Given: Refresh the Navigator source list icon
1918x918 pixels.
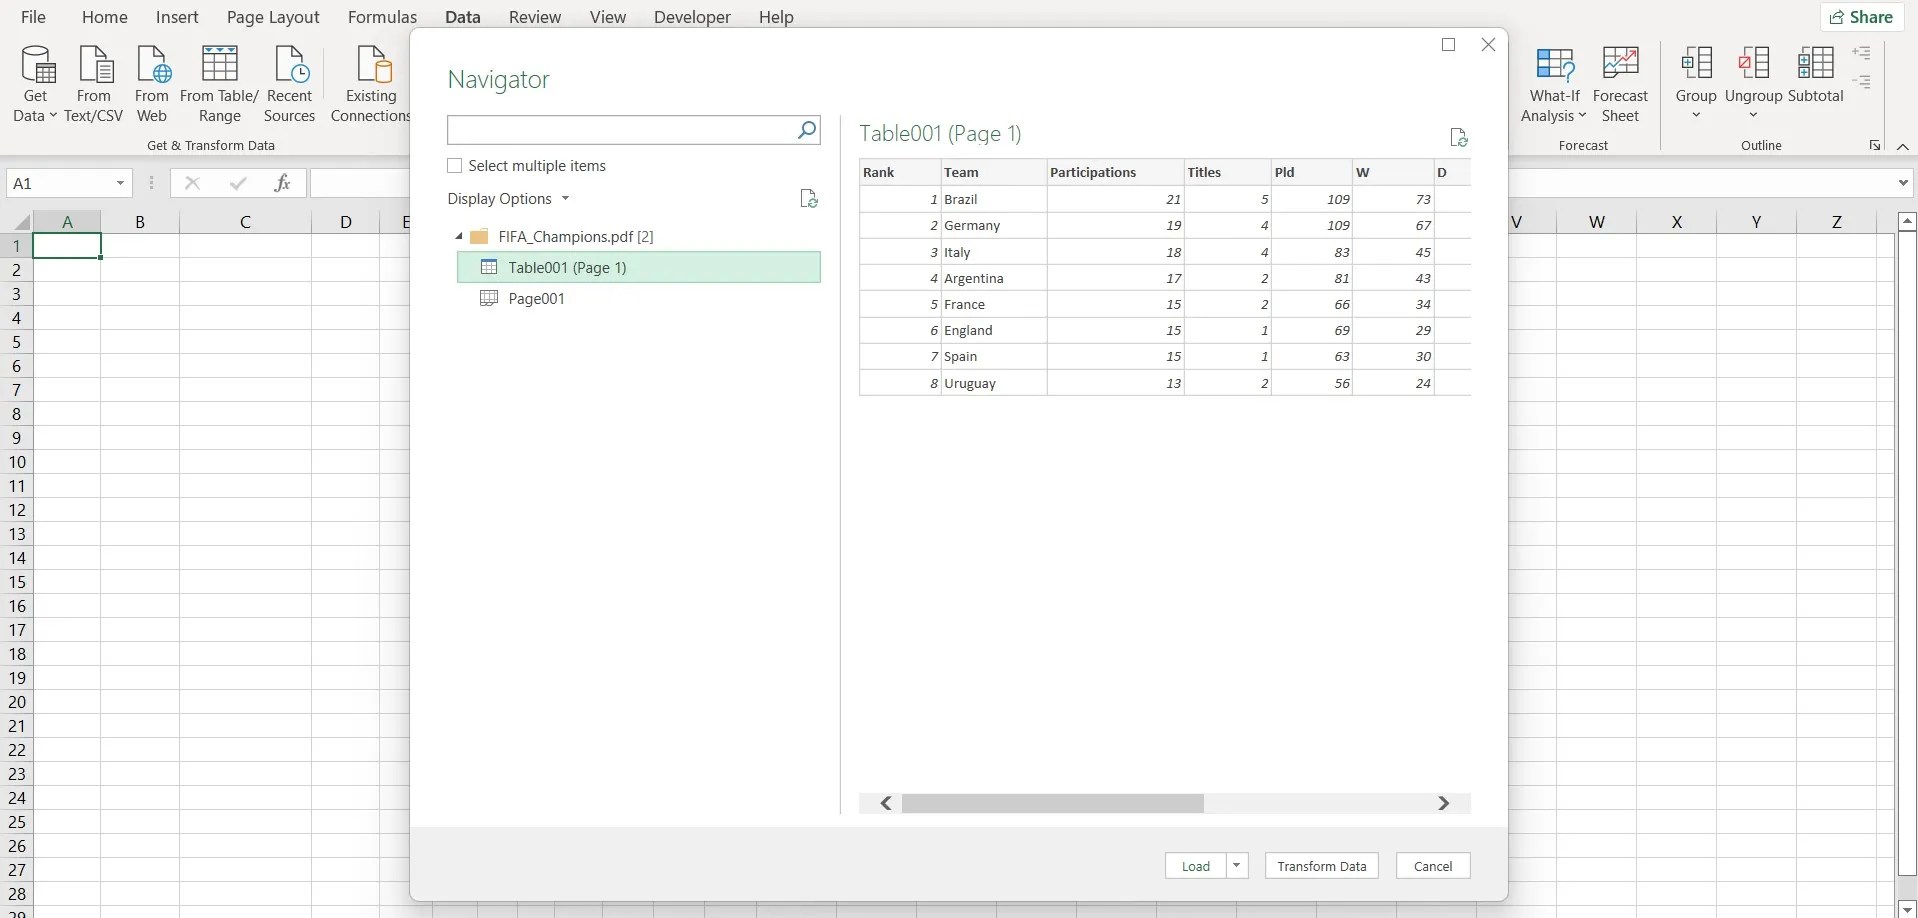Looking at the screenshot, I should tap(809, 199).
